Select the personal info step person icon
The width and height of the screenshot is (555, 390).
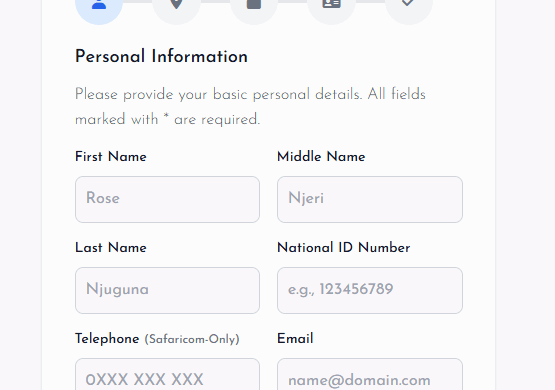coord(99,5)
